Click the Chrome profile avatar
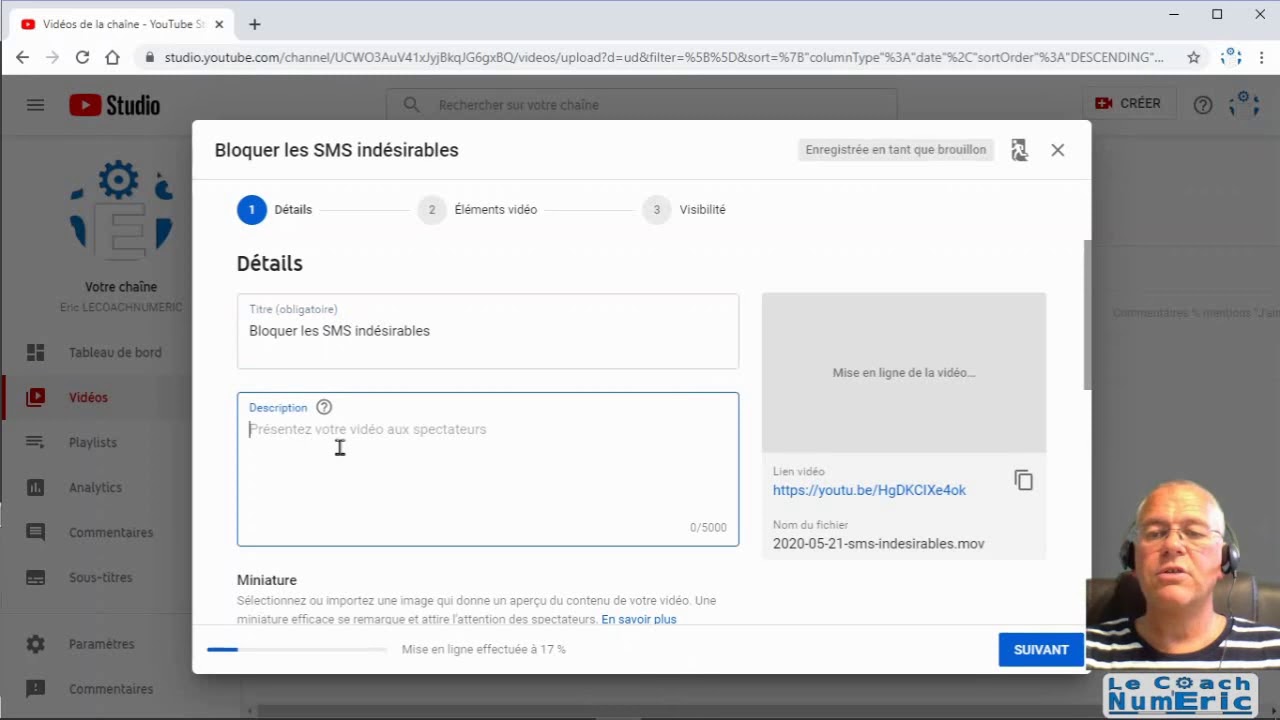 [x=1229, y=57]
